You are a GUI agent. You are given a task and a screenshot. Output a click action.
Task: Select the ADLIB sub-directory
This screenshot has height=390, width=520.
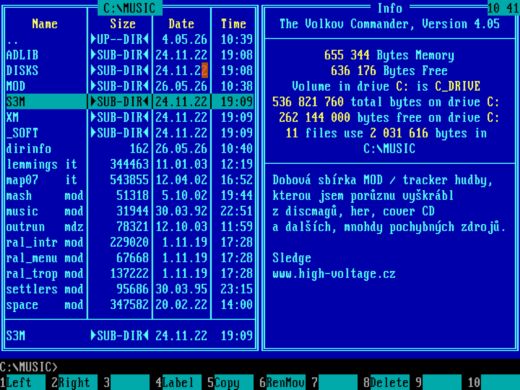click(130, 55)
